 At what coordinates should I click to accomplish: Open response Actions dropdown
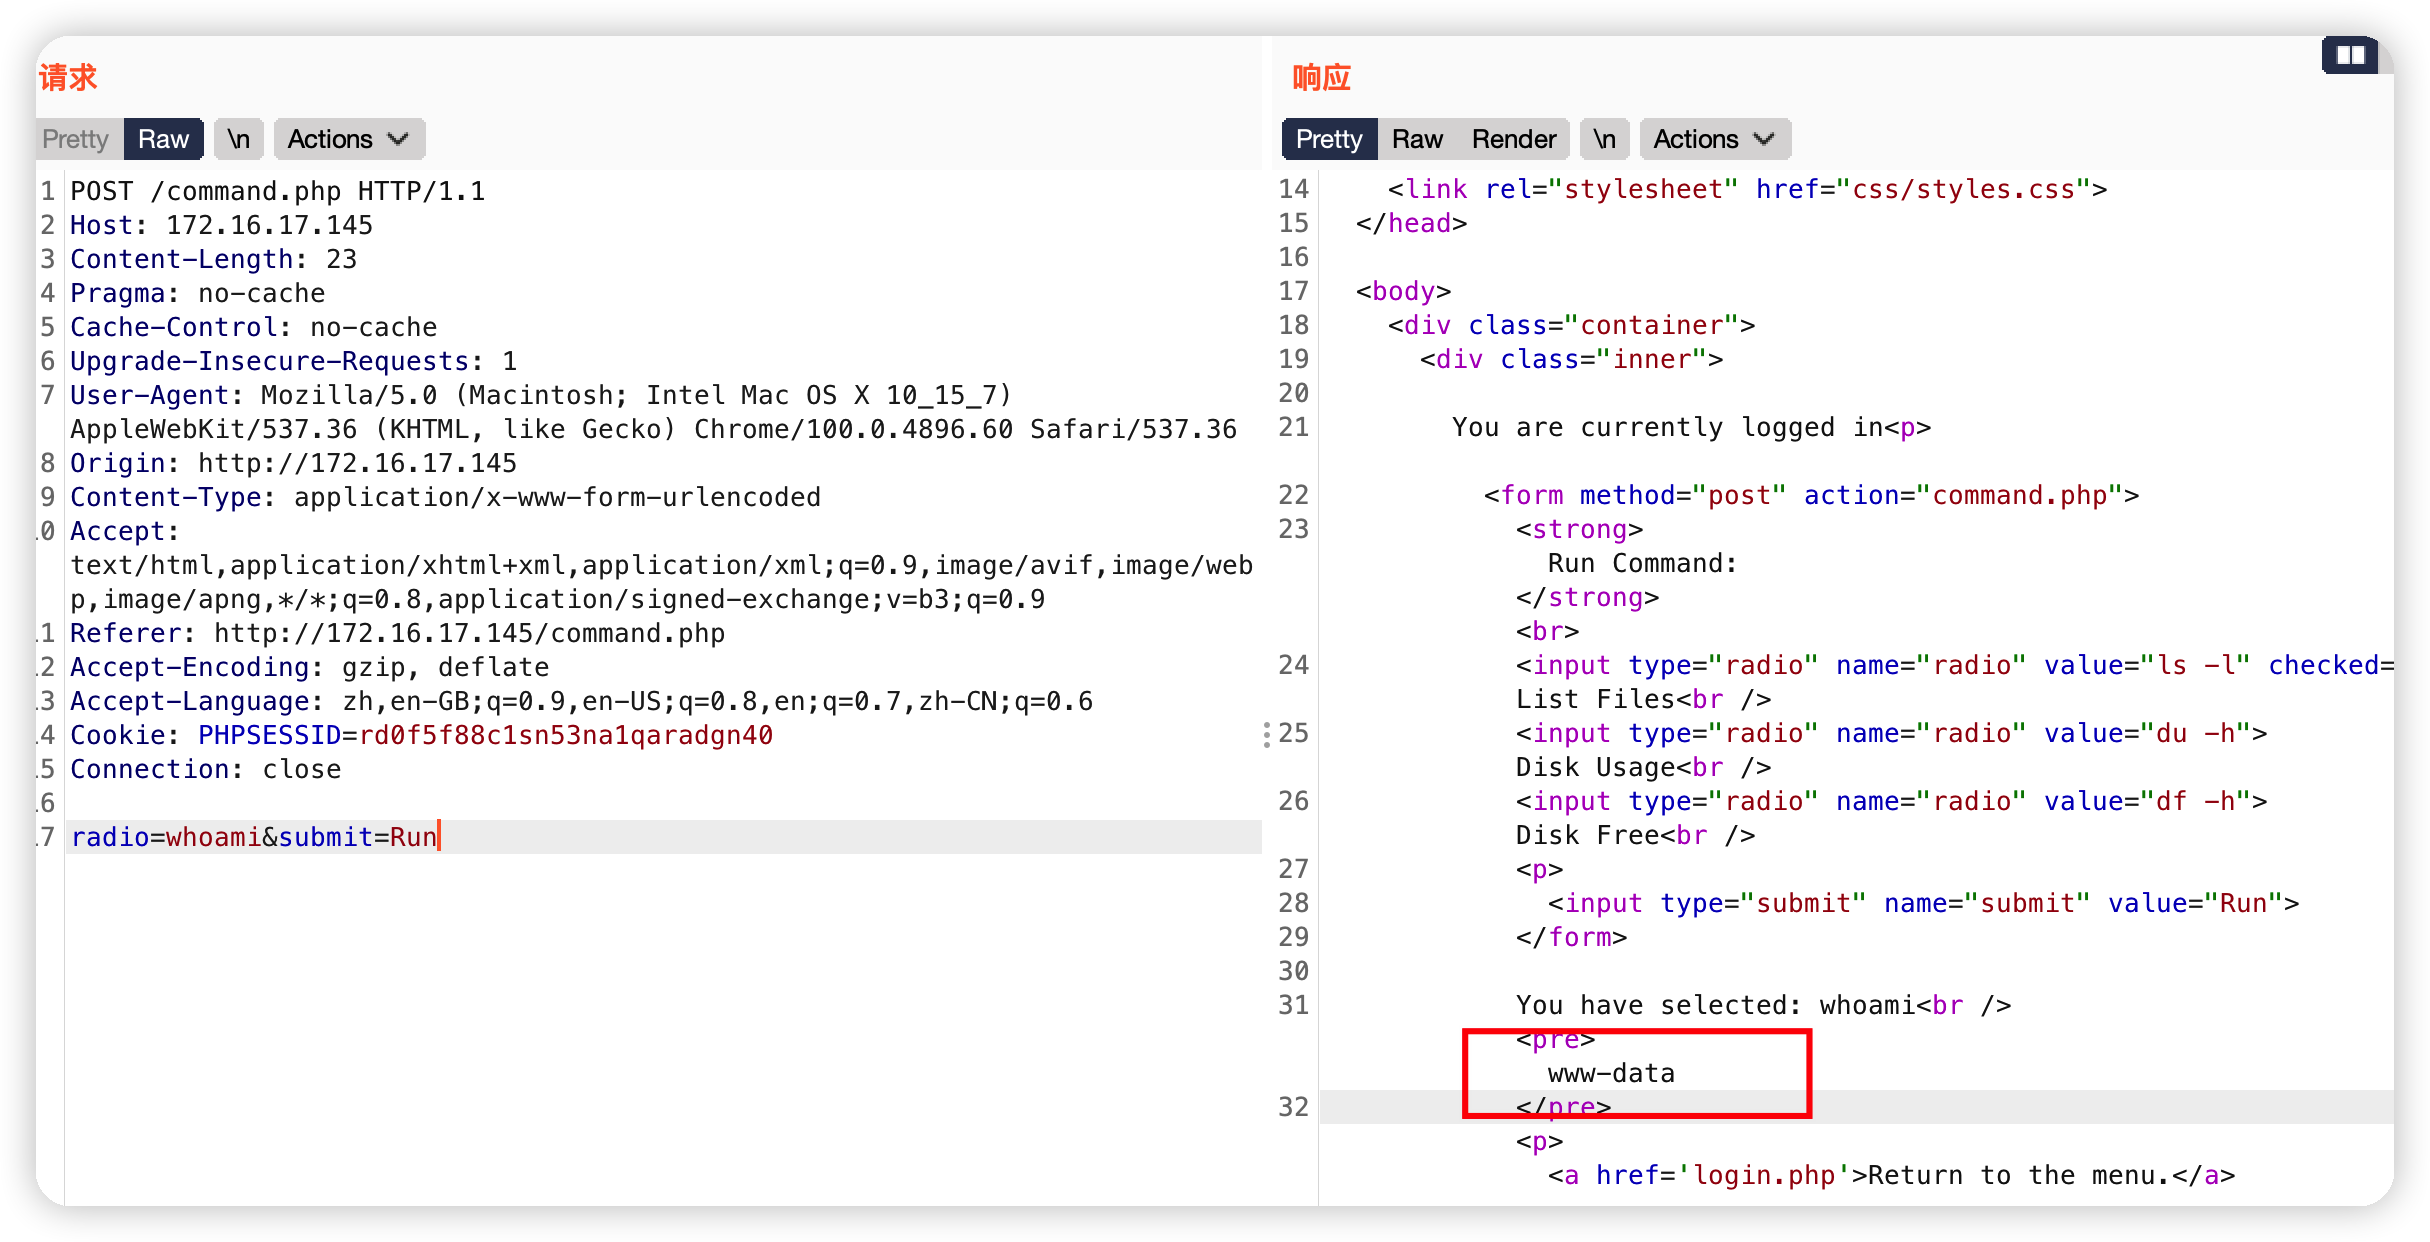tap(1714, 139)
